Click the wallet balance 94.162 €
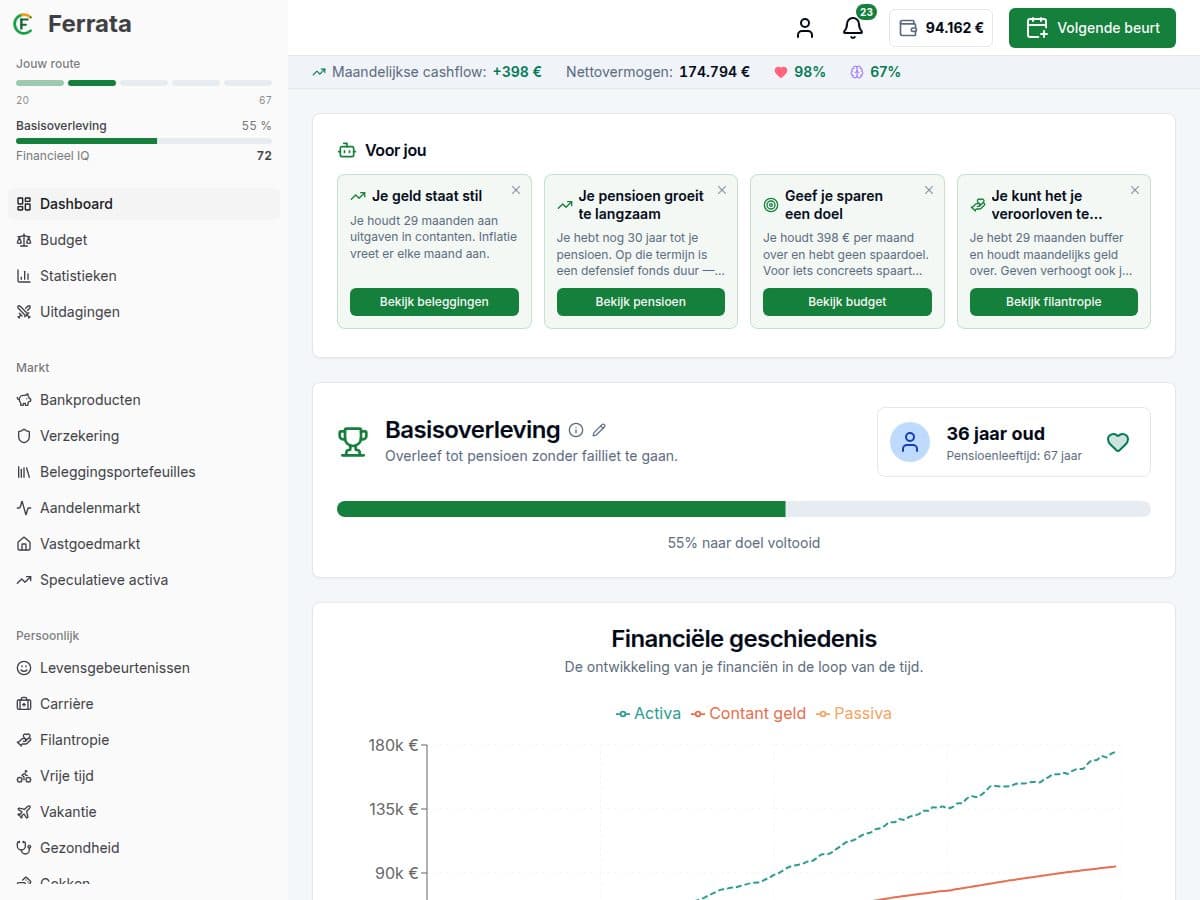Screen dimensions: 1200x900 (x=941, y=28)
